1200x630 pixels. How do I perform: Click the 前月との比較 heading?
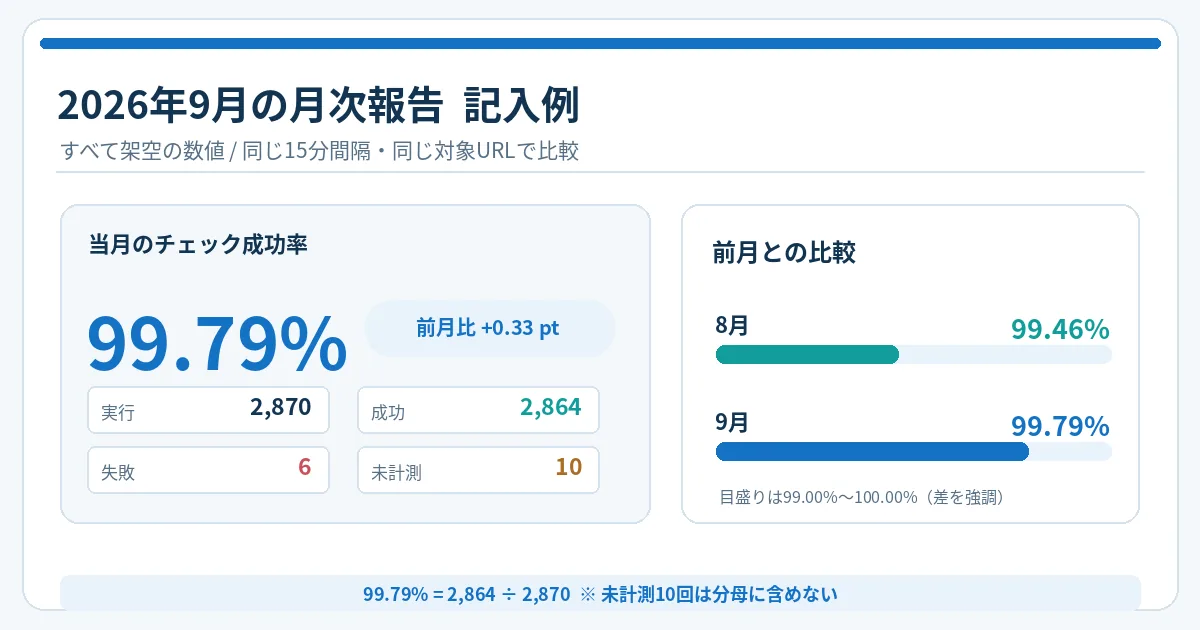[x=784, y=252]
